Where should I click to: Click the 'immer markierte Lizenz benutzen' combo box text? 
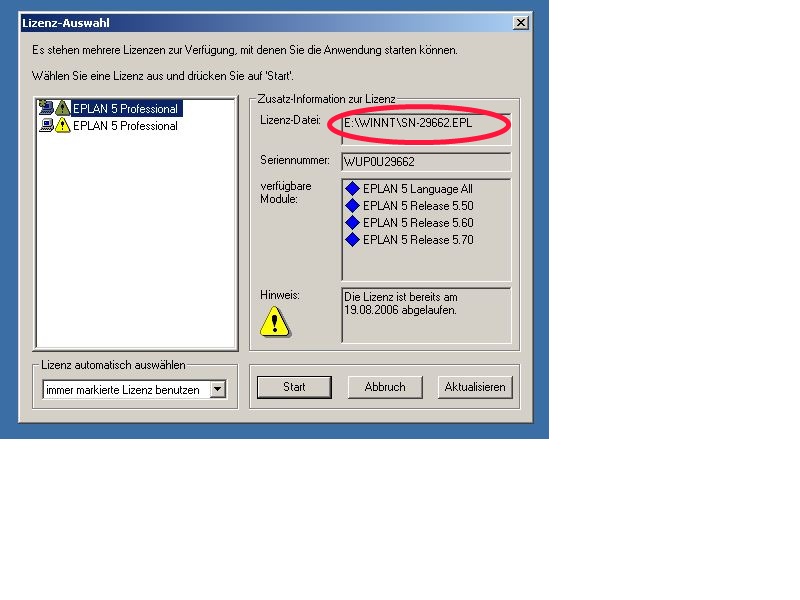click(x=123, y=390)
